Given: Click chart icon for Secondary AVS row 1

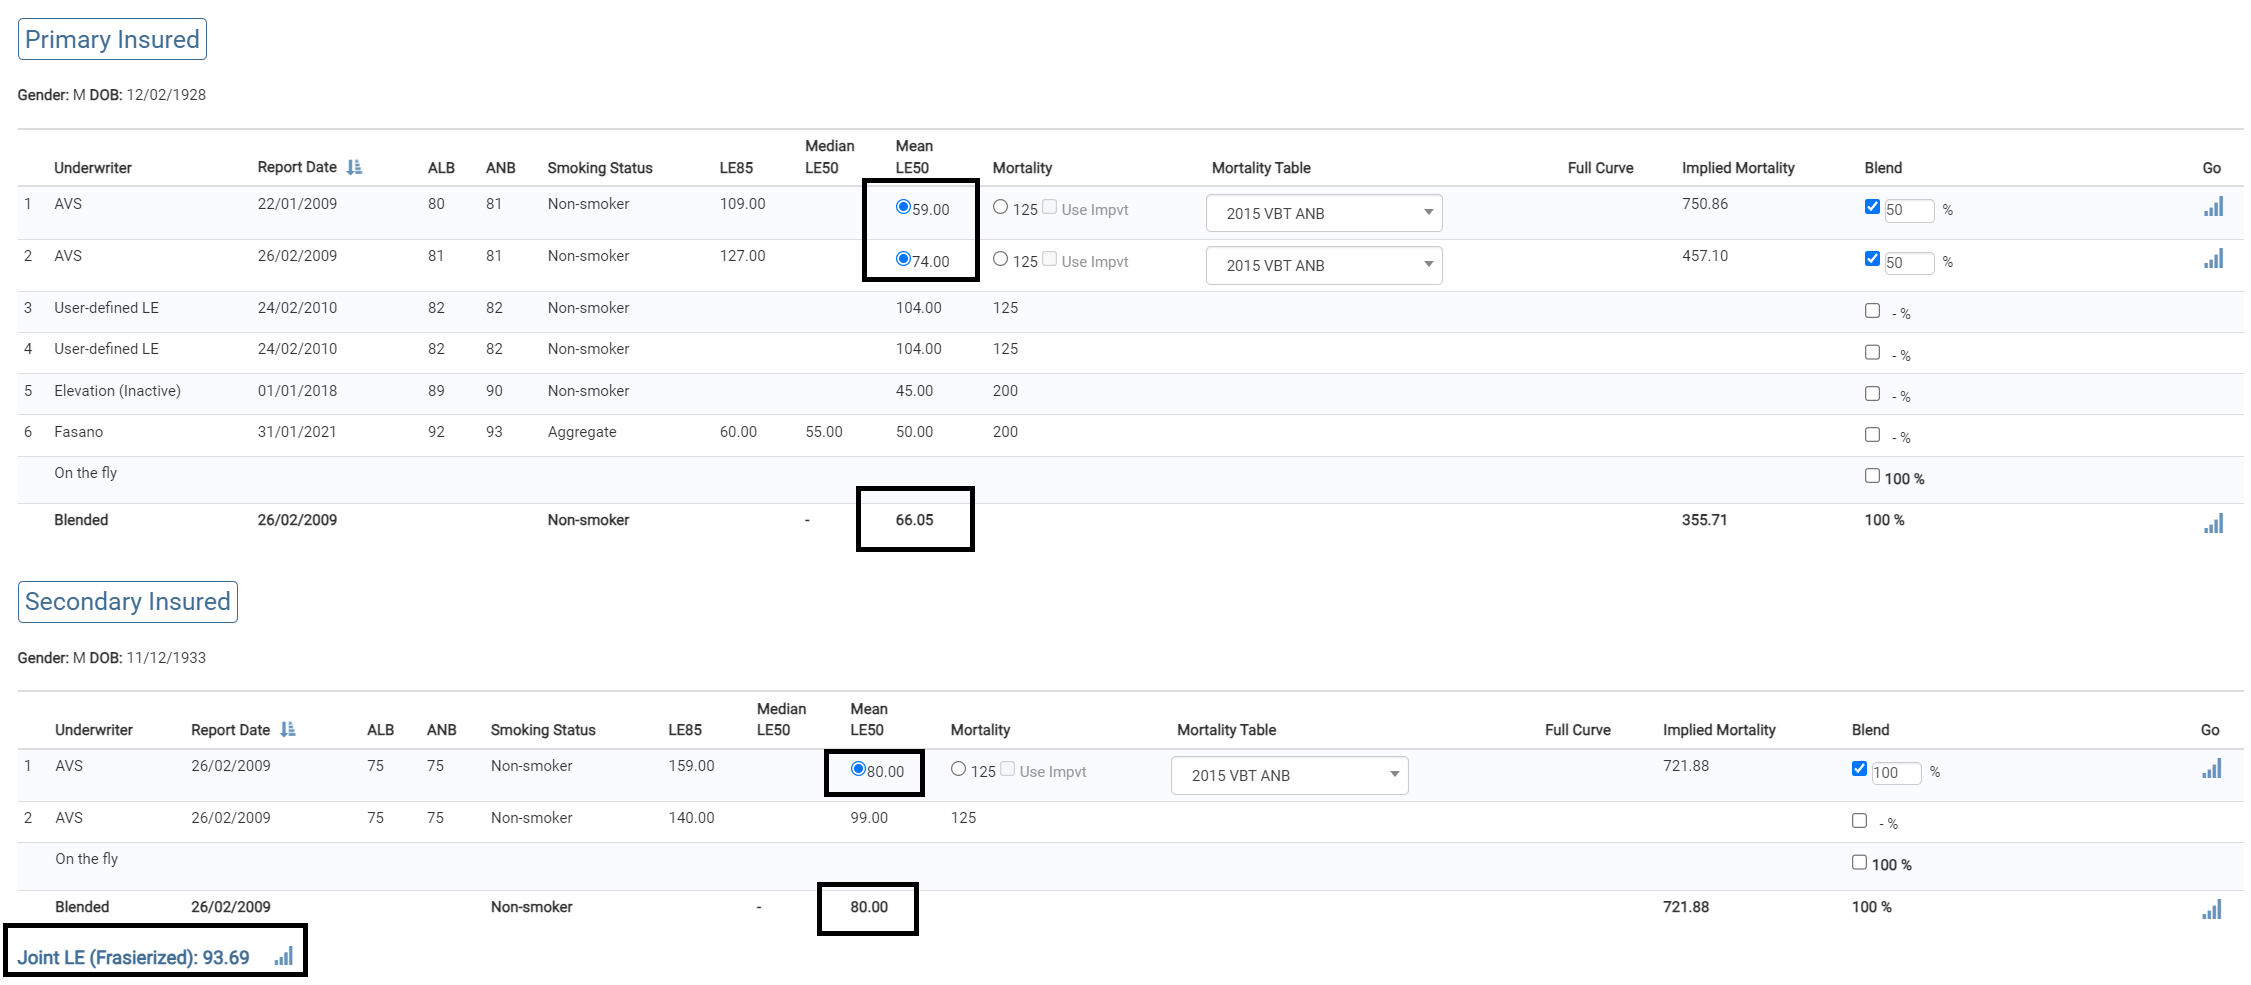Looking at the screenshot, I should pos(2211,769).
